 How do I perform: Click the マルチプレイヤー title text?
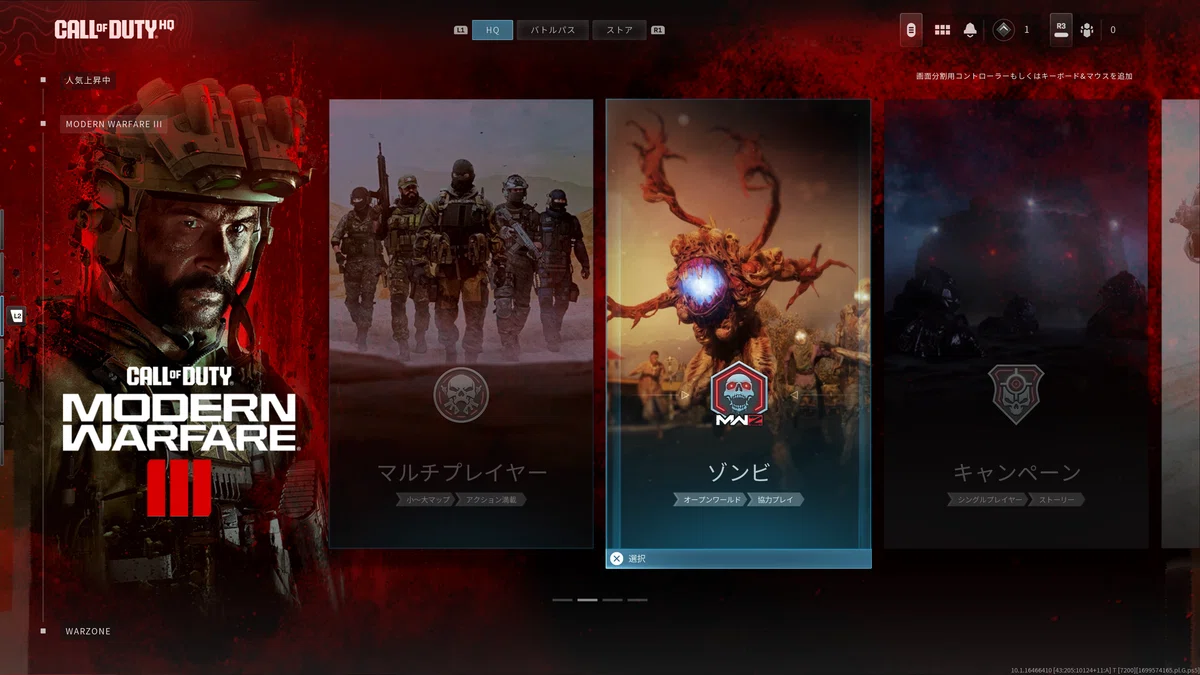point(462,472)
